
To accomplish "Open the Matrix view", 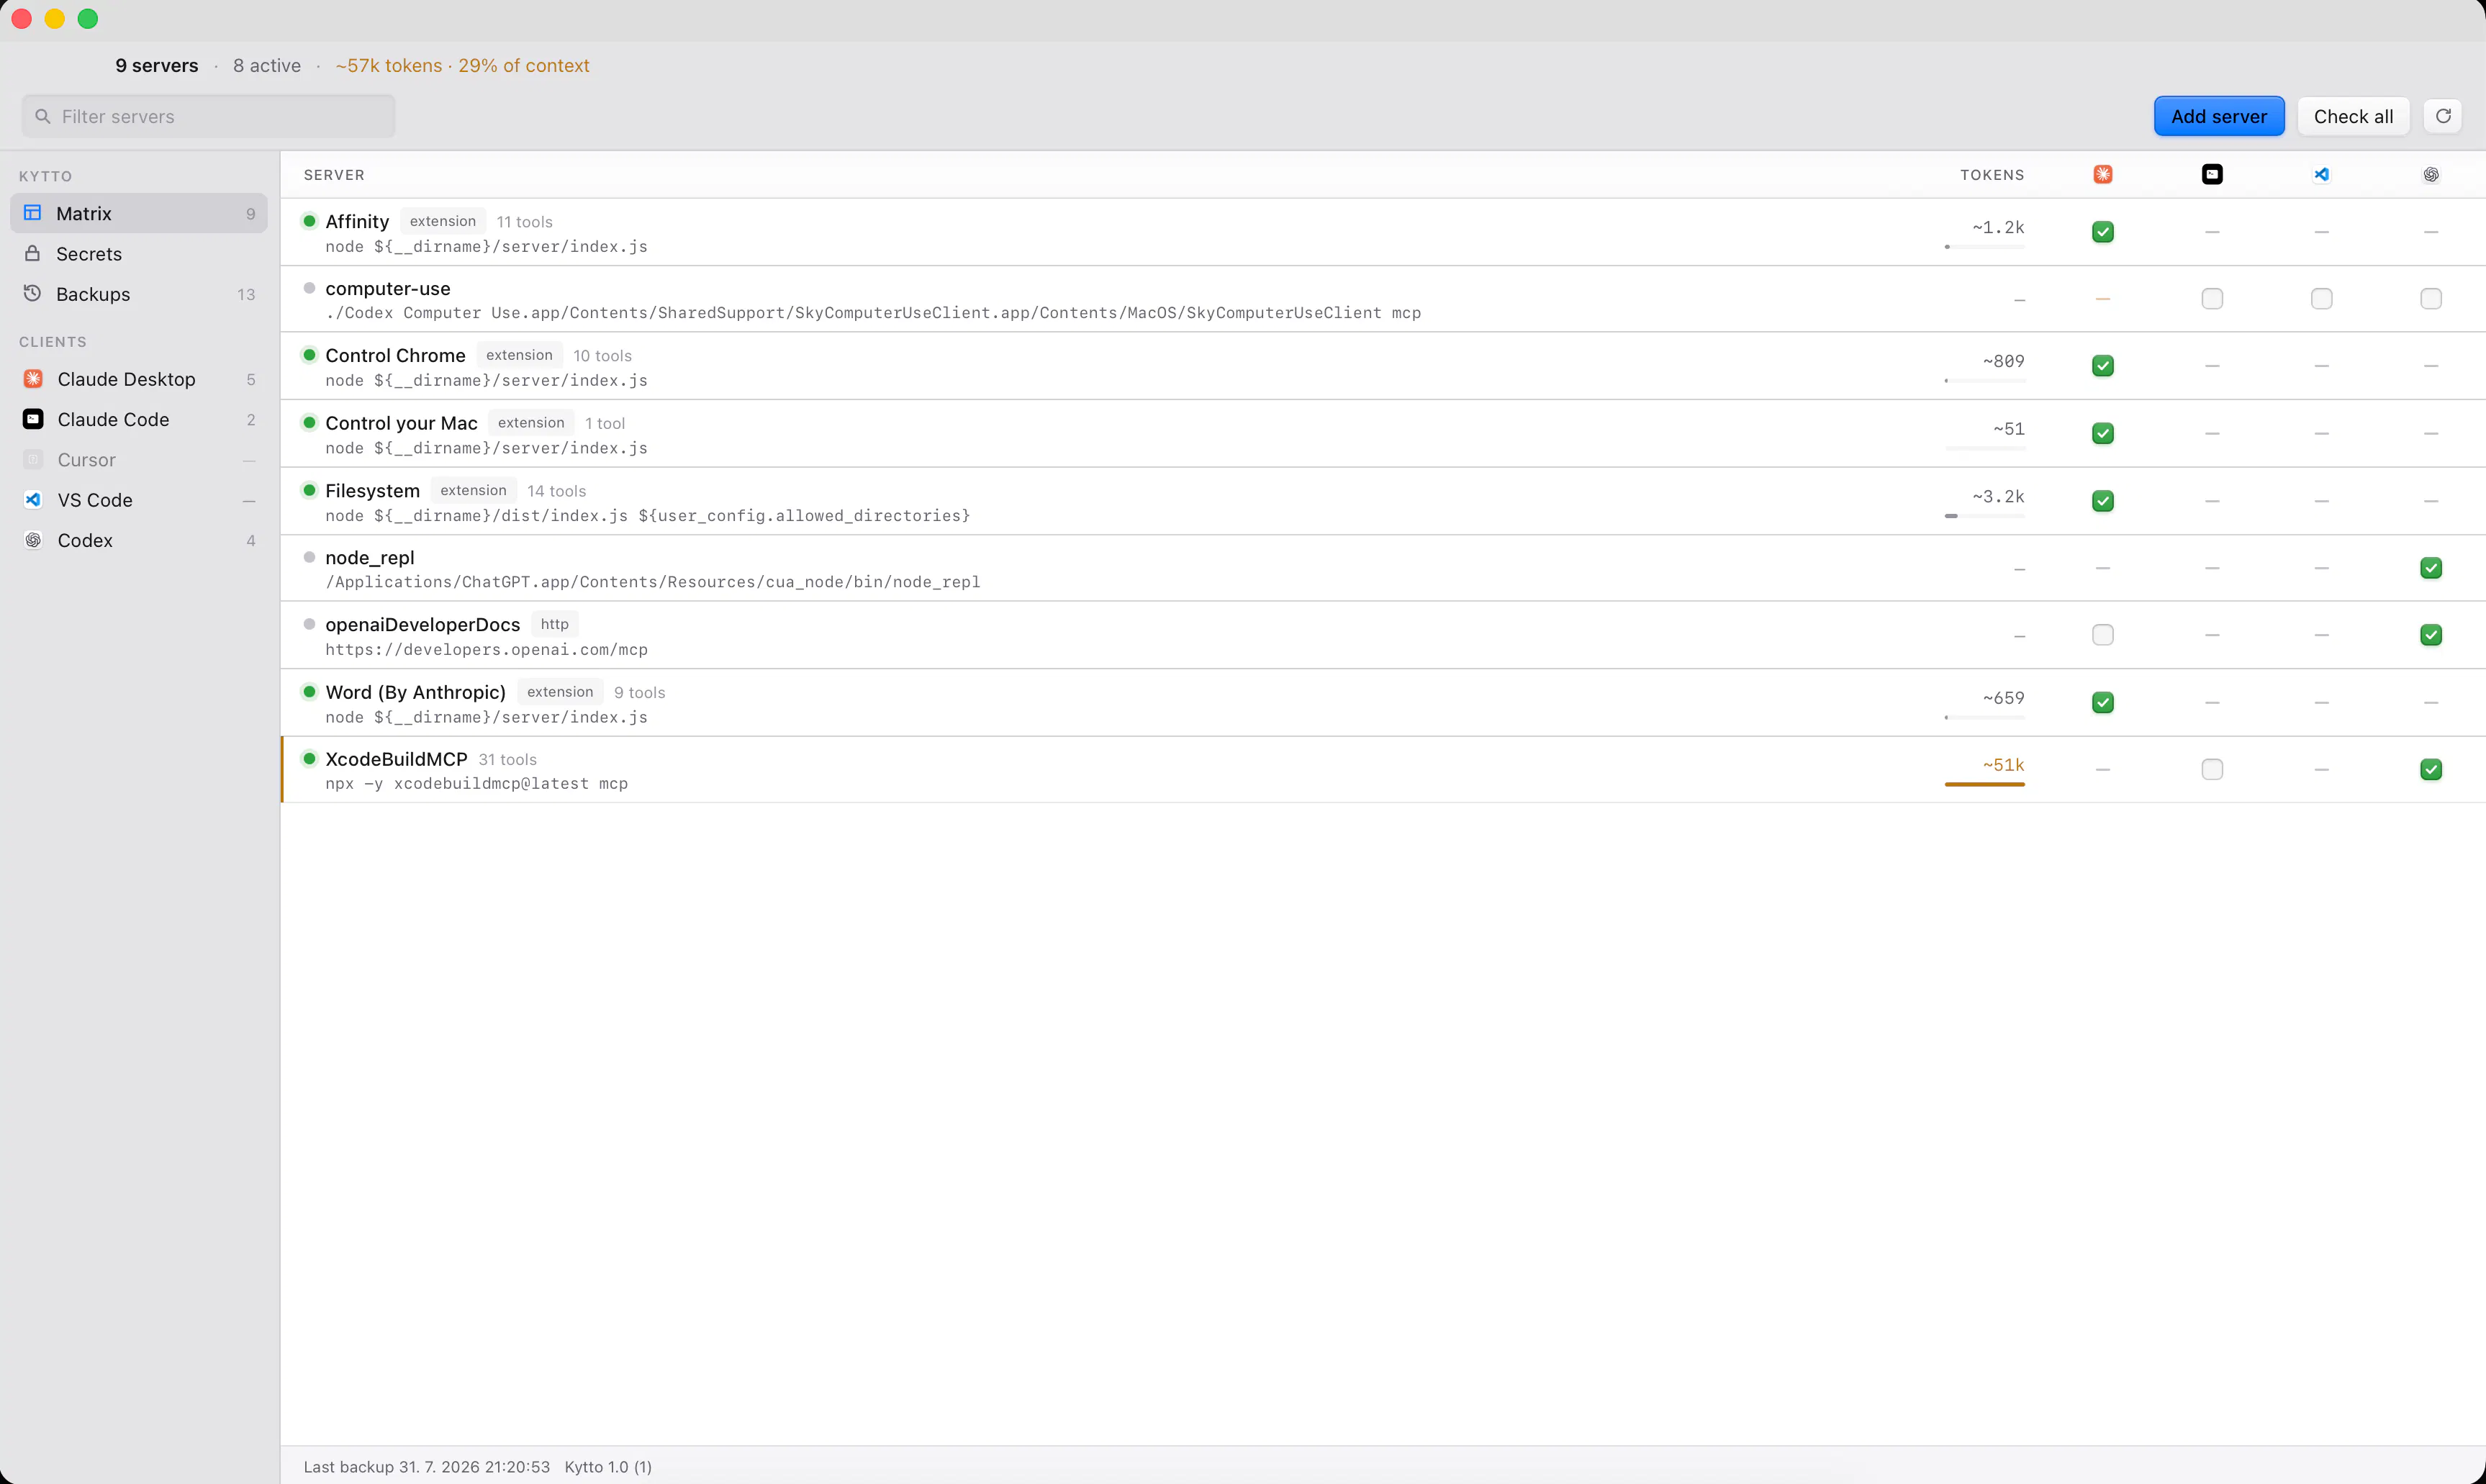I will (139, 213).
